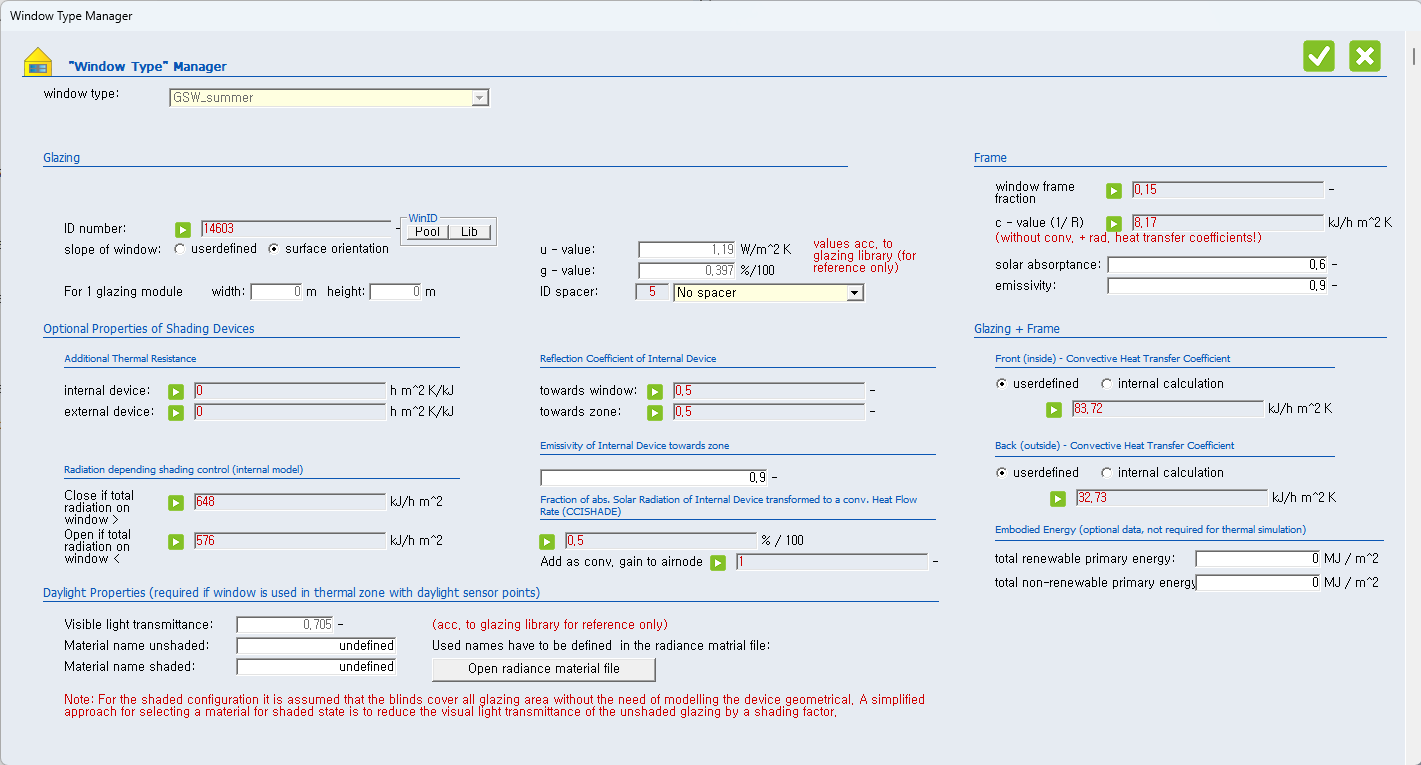Click the green X cancel icon

click(x=1365, y=56)
